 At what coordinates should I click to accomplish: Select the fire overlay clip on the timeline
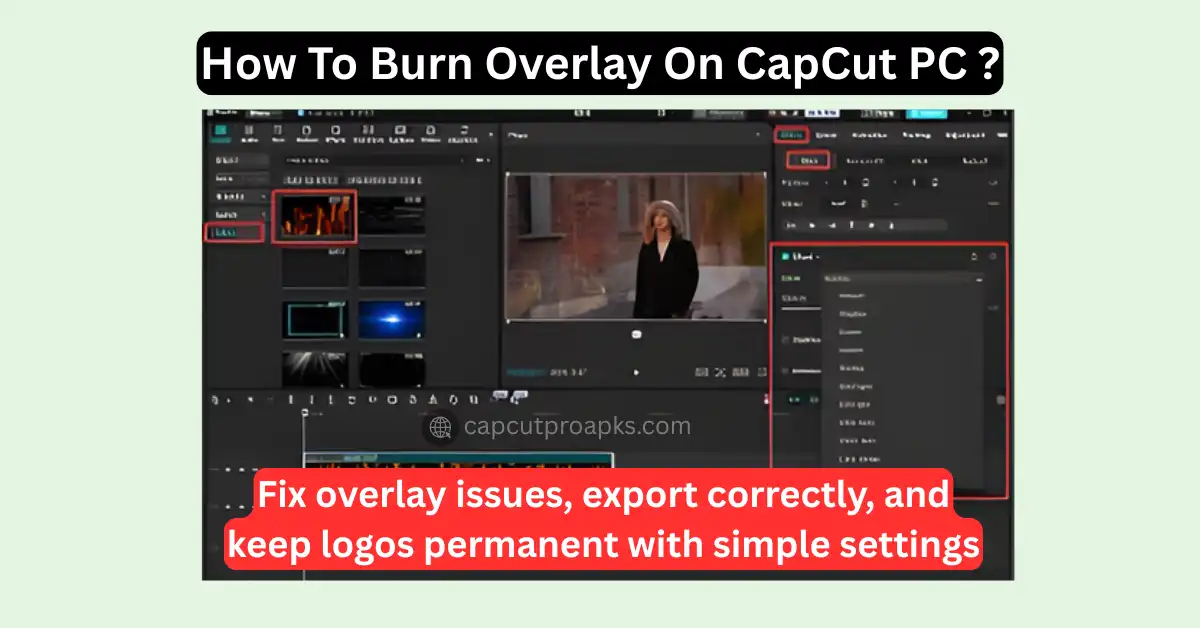point(458,460)
